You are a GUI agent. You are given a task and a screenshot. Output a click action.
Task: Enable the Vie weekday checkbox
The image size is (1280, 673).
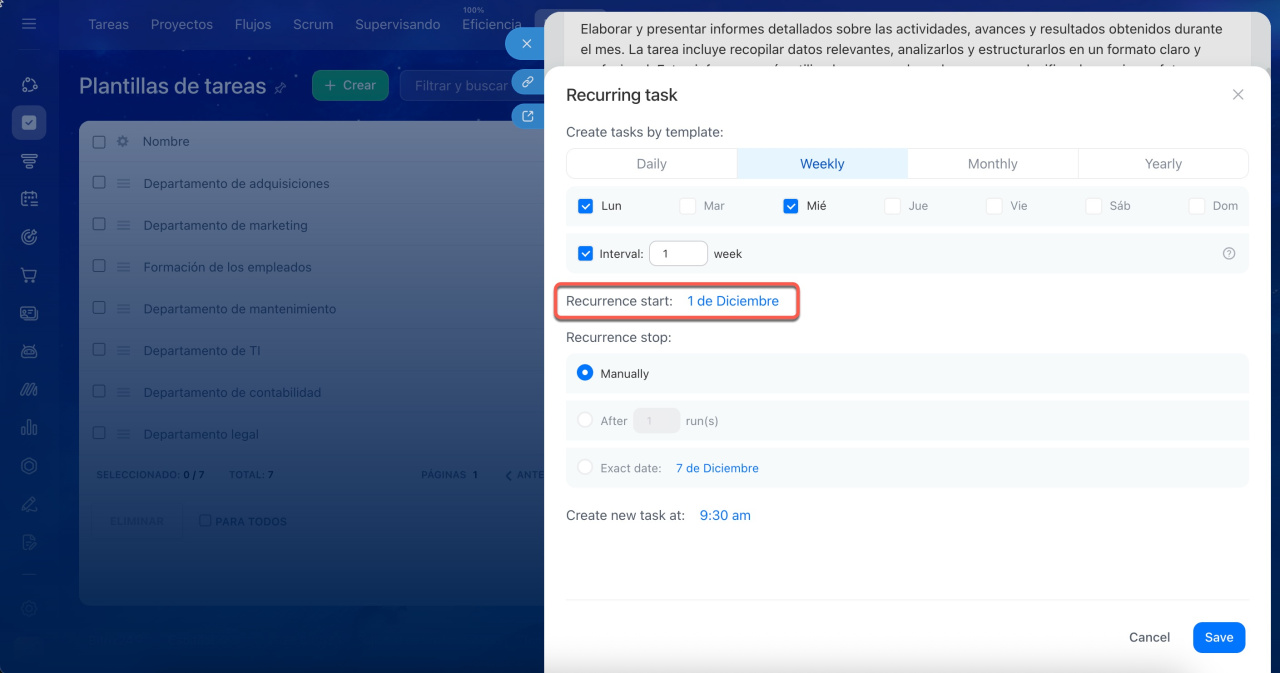[x=993, y=206]
